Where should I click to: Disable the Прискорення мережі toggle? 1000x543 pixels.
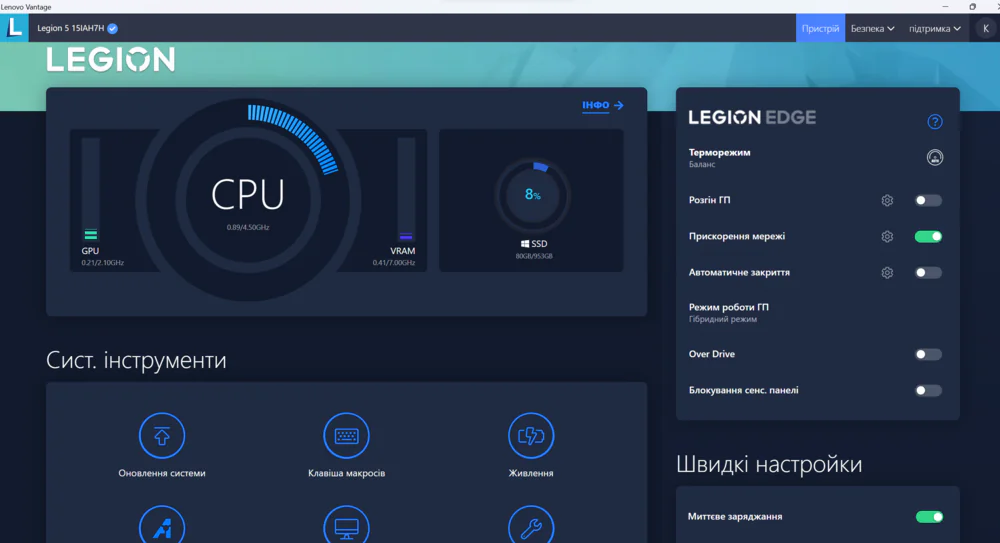tap(928, 237)
